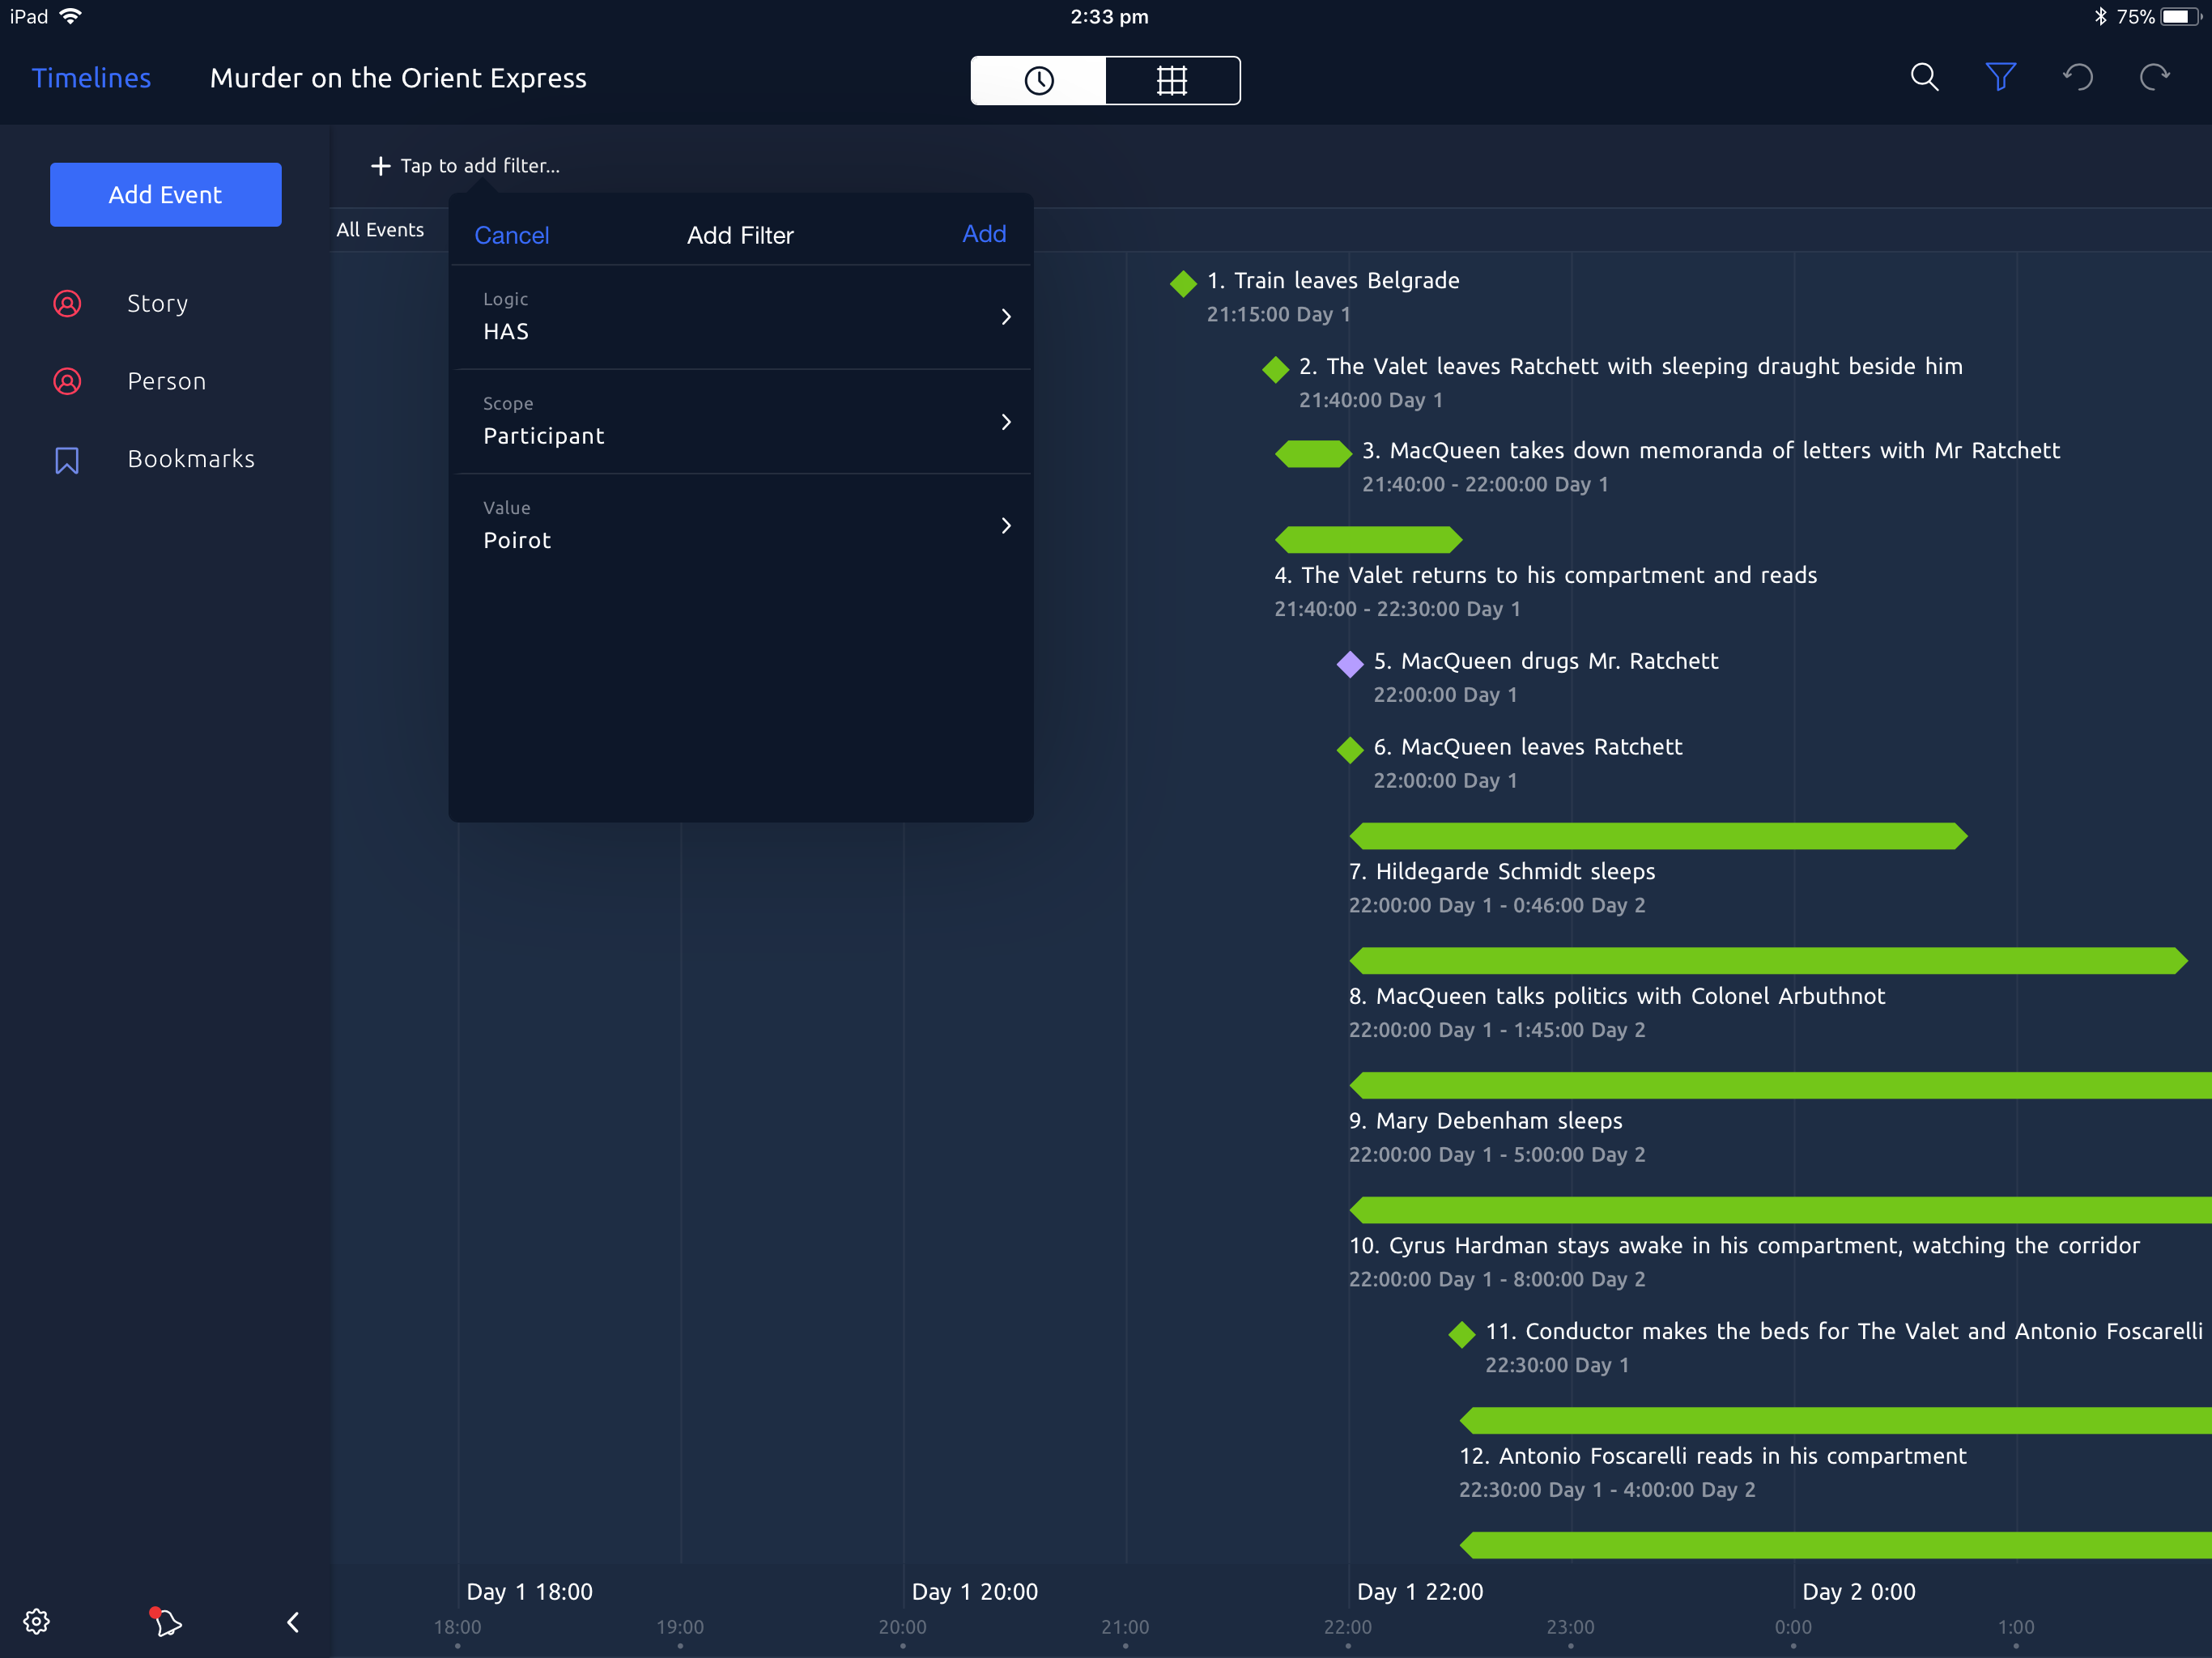Click the Bookmarks ribbon icon
This screenshot has height=1658, width=2212.
click(67, 460)
